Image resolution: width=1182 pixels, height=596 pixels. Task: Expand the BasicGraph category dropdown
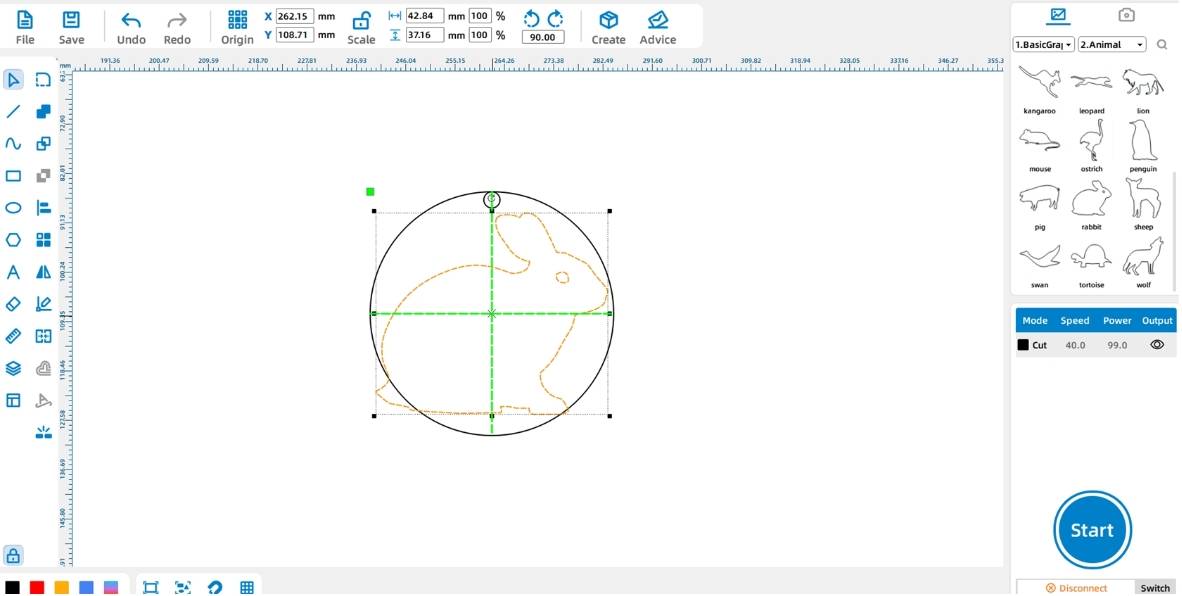click(x=1044, y=44)
